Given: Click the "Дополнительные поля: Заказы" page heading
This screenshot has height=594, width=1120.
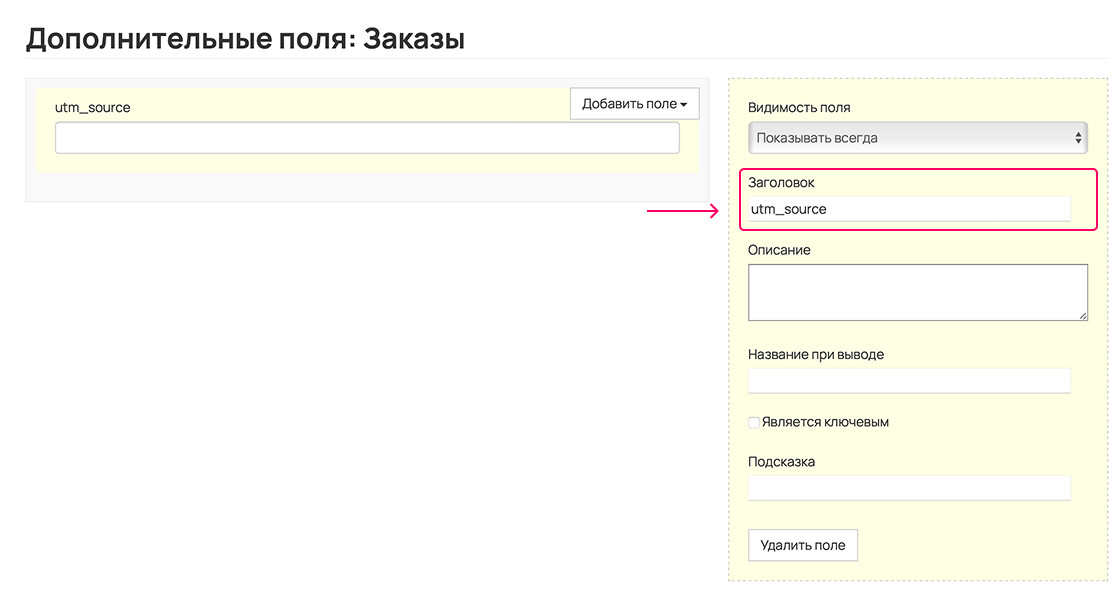Looking at the screenshot, I should pos(245,39).
